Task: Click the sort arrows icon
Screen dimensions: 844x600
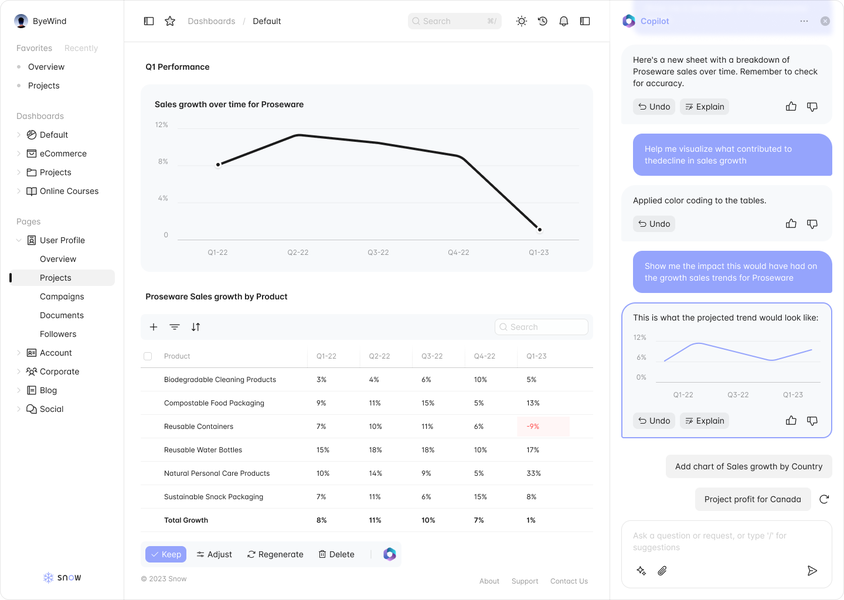Action: click(196, 327)
